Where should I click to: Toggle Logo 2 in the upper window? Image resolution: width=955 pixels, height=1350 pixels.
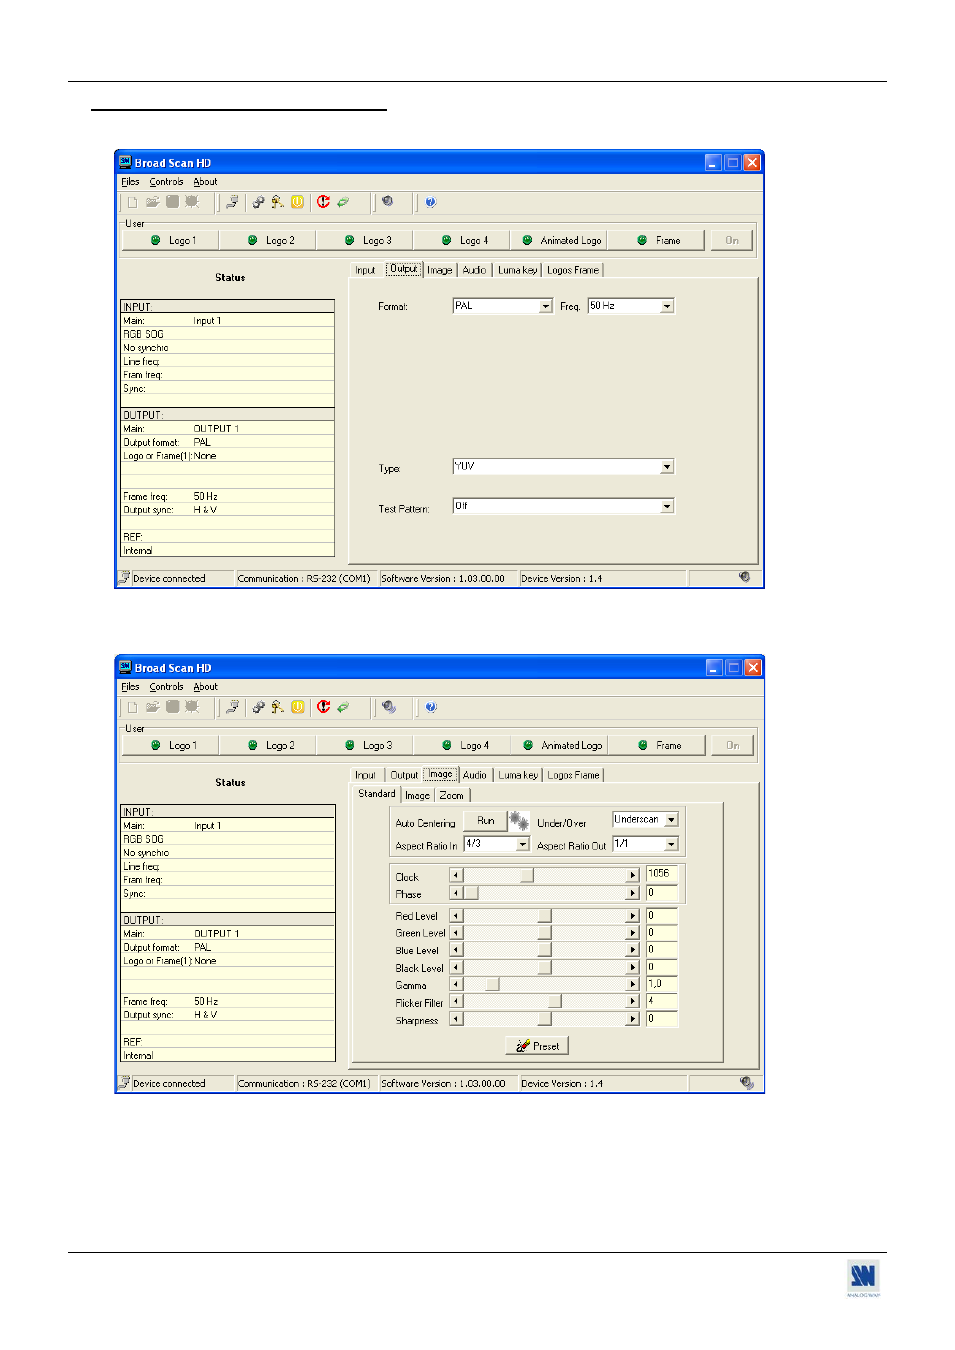point(269,241)
